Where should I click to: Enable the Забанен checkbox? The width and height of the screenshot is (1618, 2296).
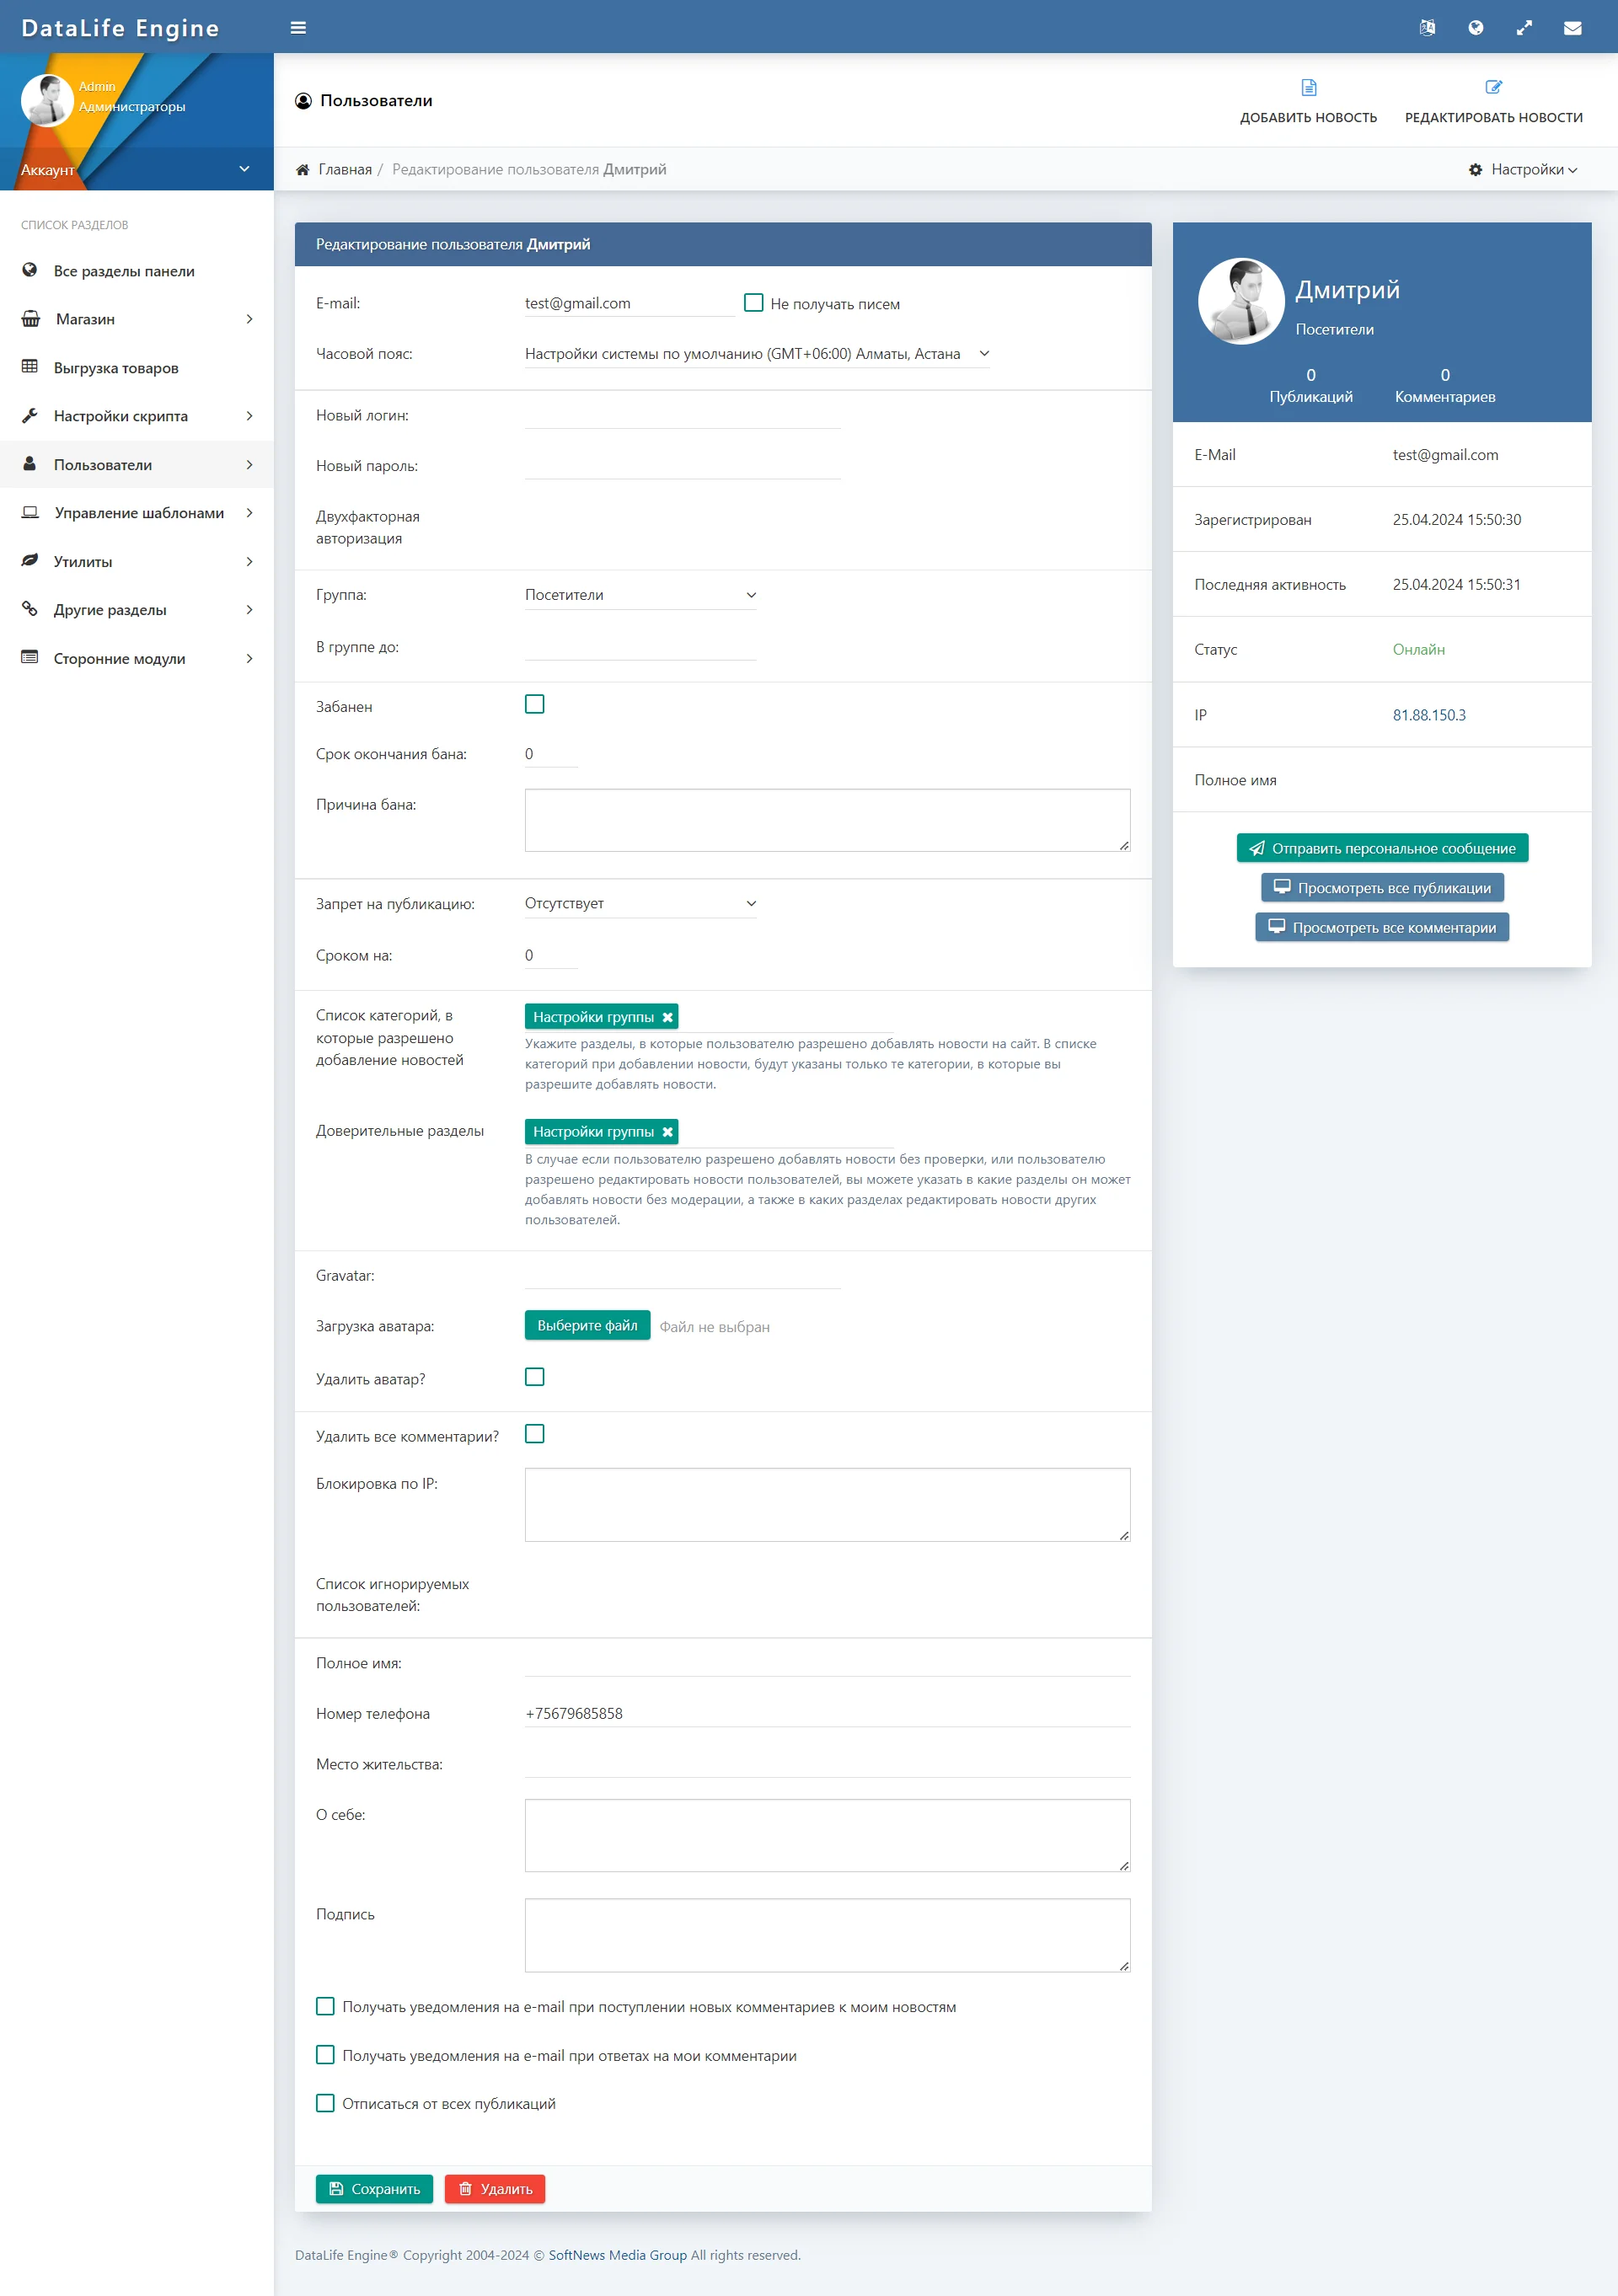(x=535, y=705)
